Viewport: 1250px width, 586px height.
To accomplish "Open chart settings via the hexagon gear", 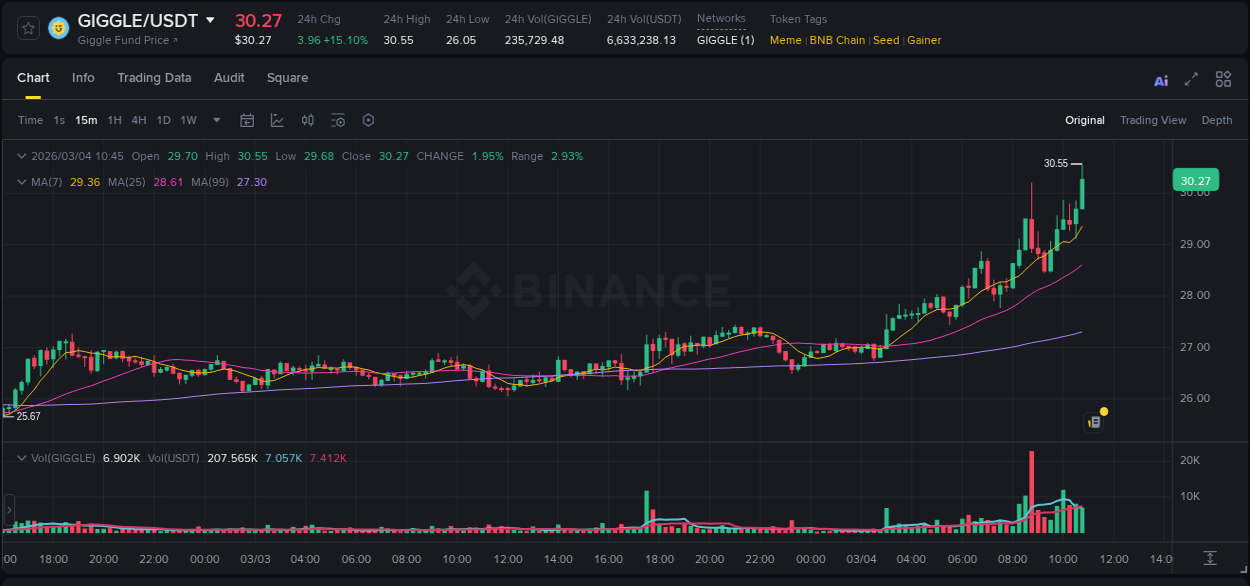I will pos(368,120).
